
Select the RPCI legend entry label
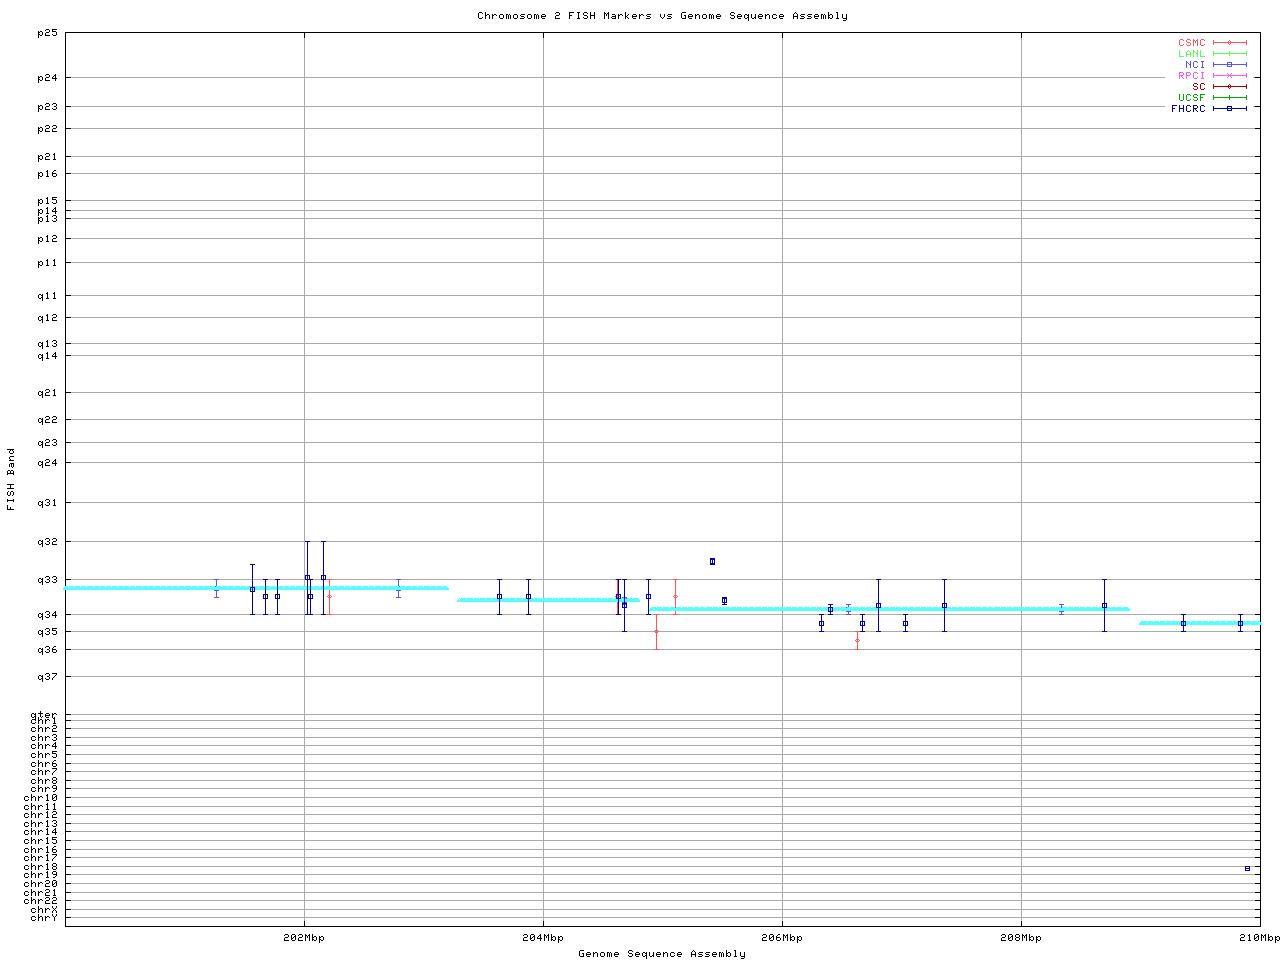(1191, 76)
